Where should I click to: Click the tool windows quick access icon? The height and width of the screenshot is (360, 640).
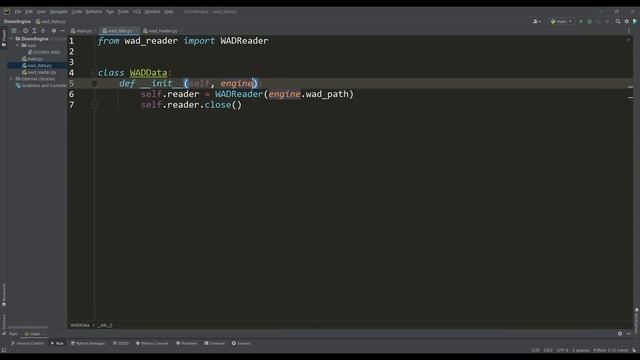click(4, 350)
